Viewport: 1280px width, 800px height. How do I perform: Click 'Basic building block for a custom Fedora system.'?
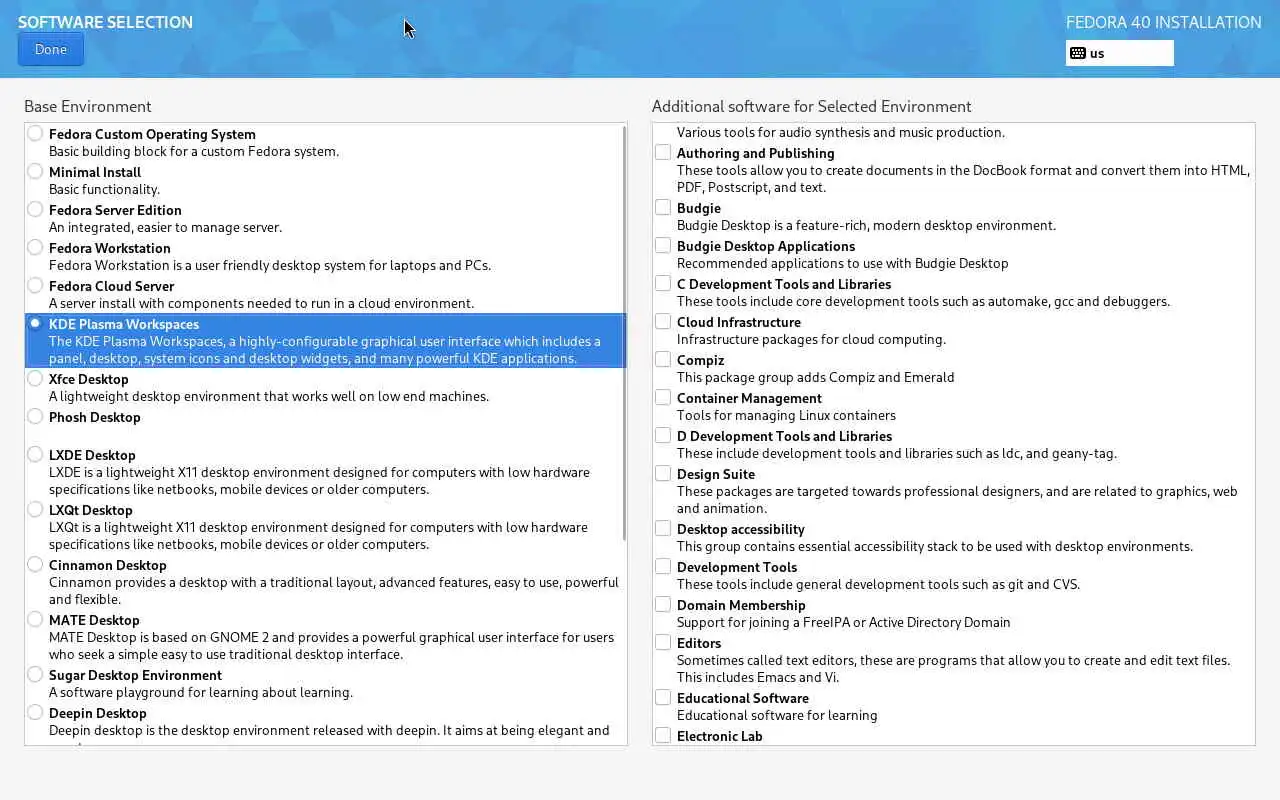pos(194,151)
